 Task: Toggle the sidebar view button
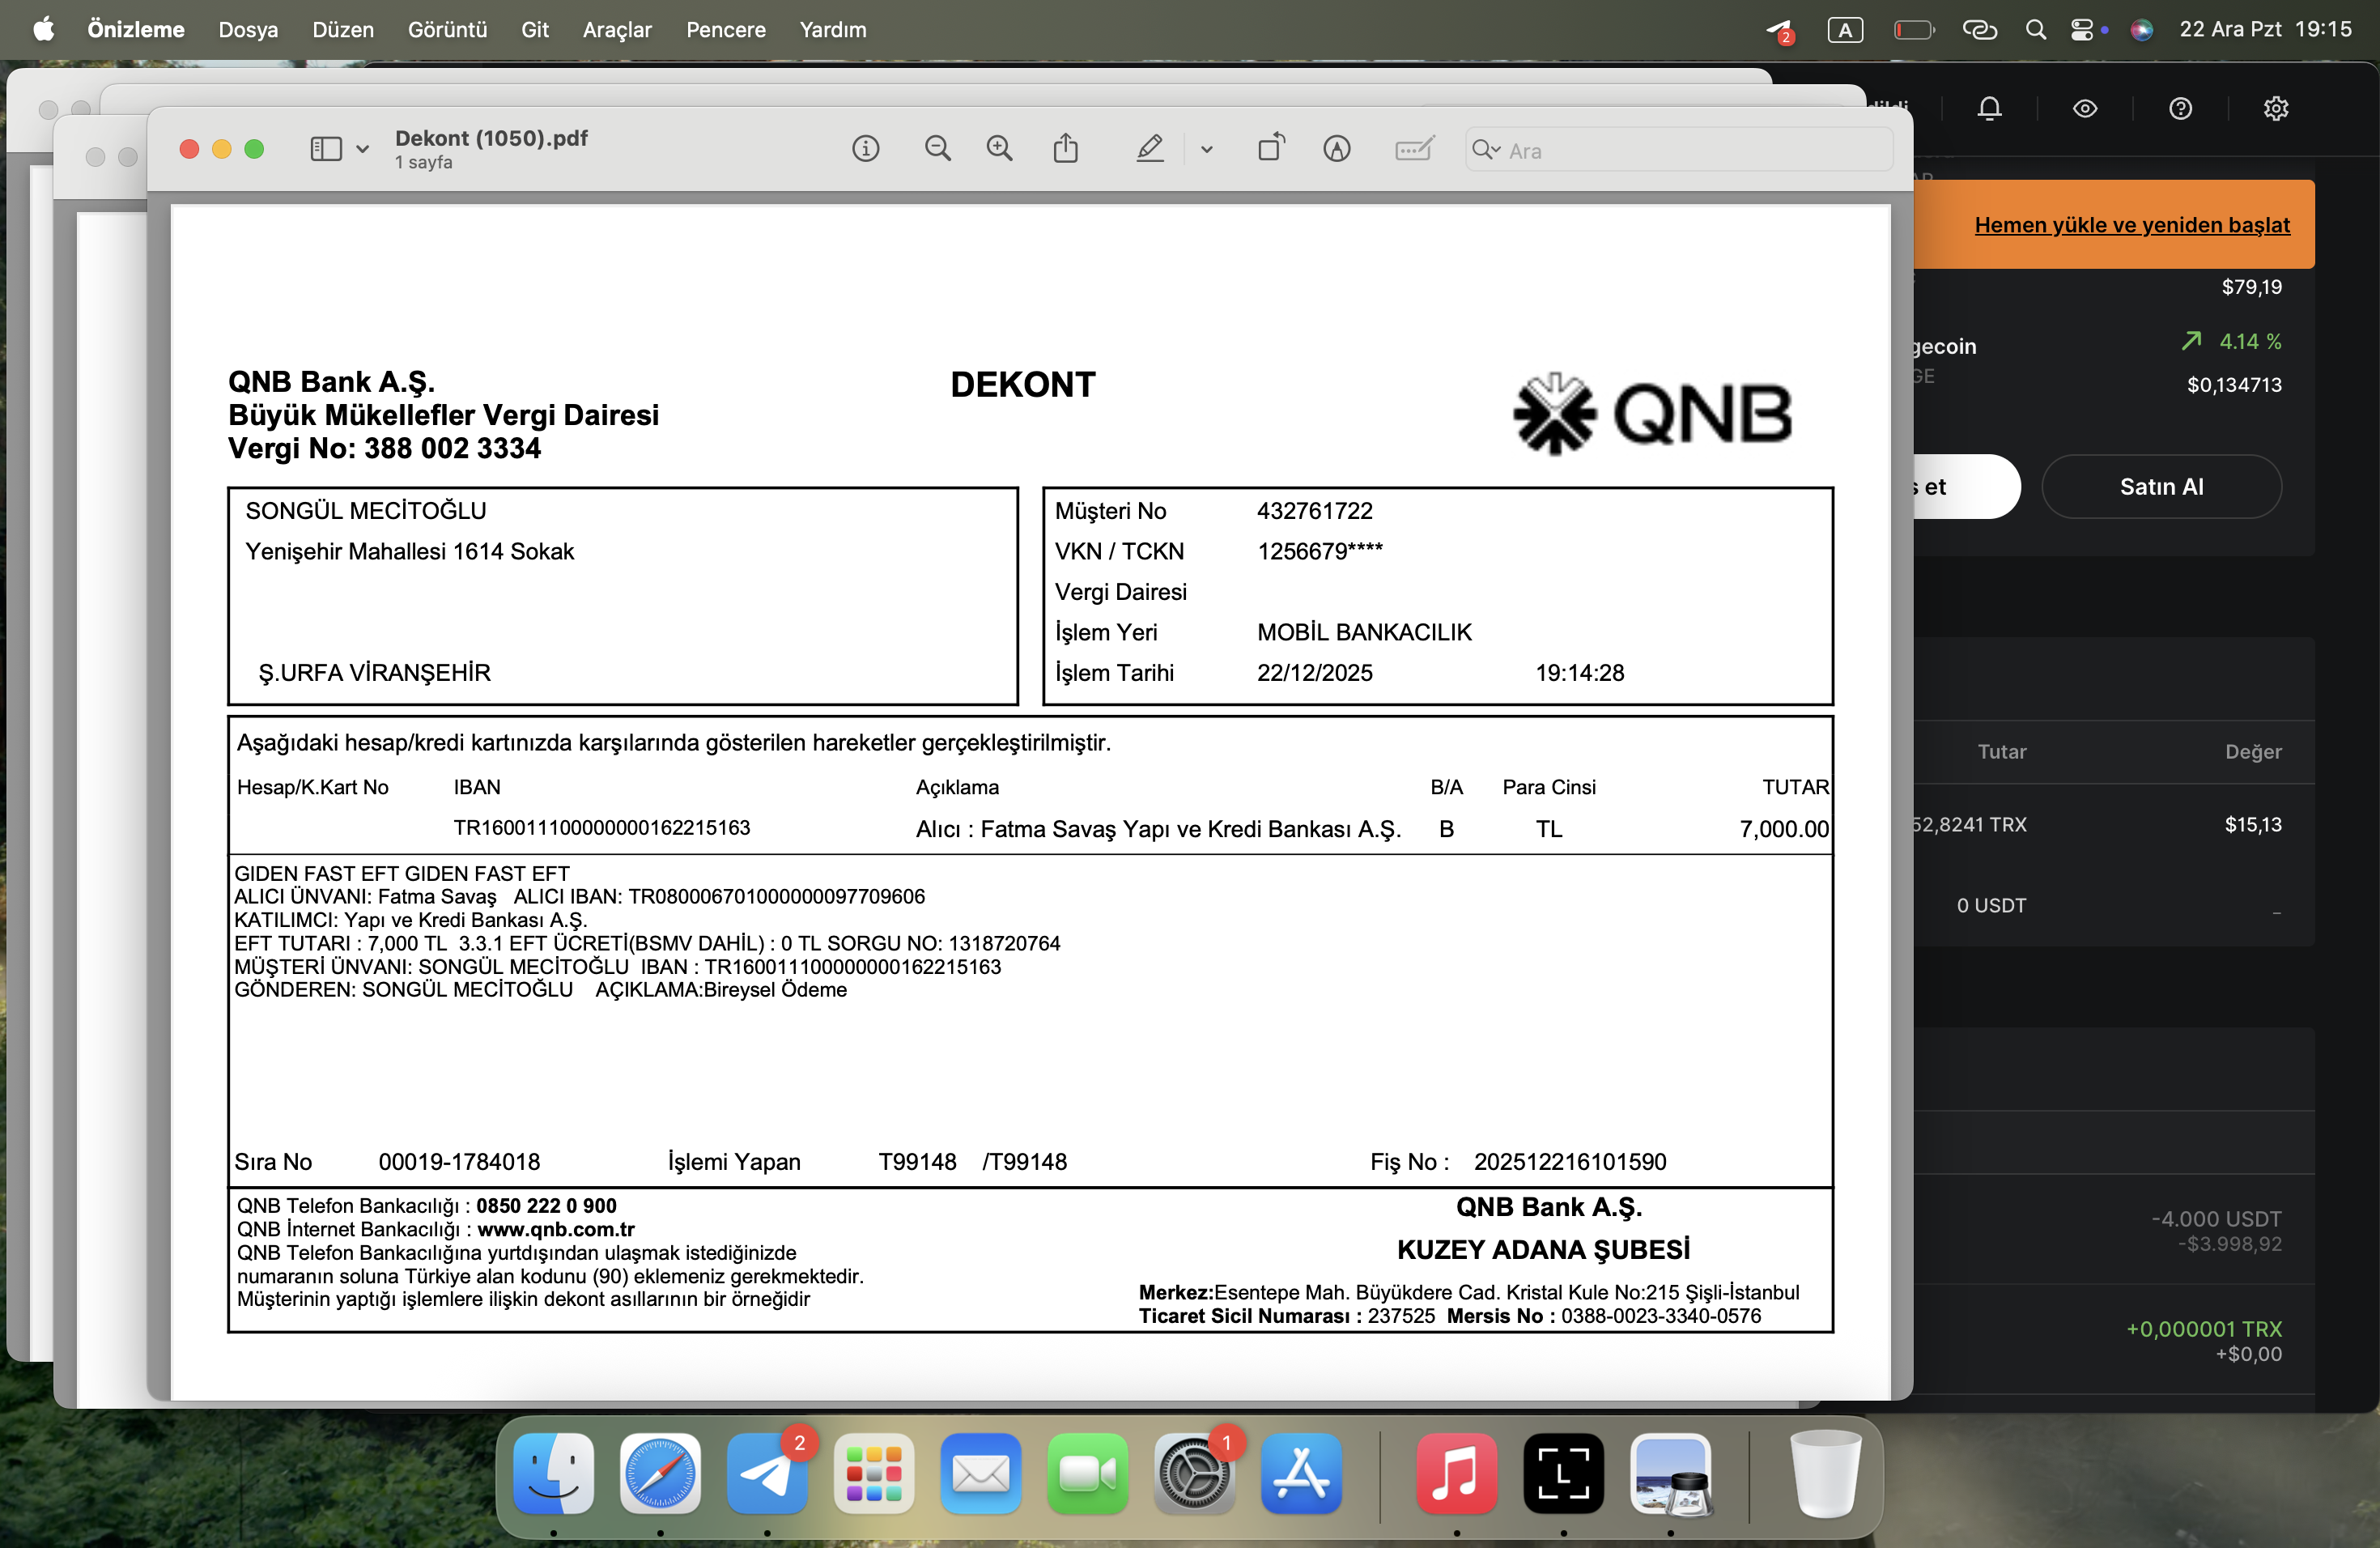pos(326,149)
